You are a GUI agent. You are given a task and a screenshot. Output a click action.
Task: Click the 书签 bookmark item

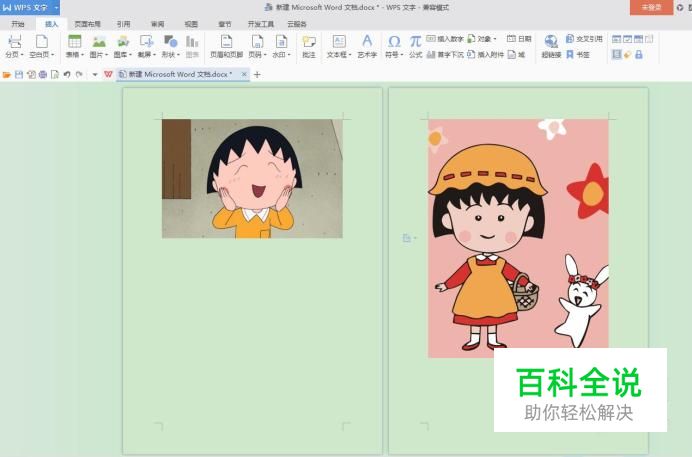[578, 54]
